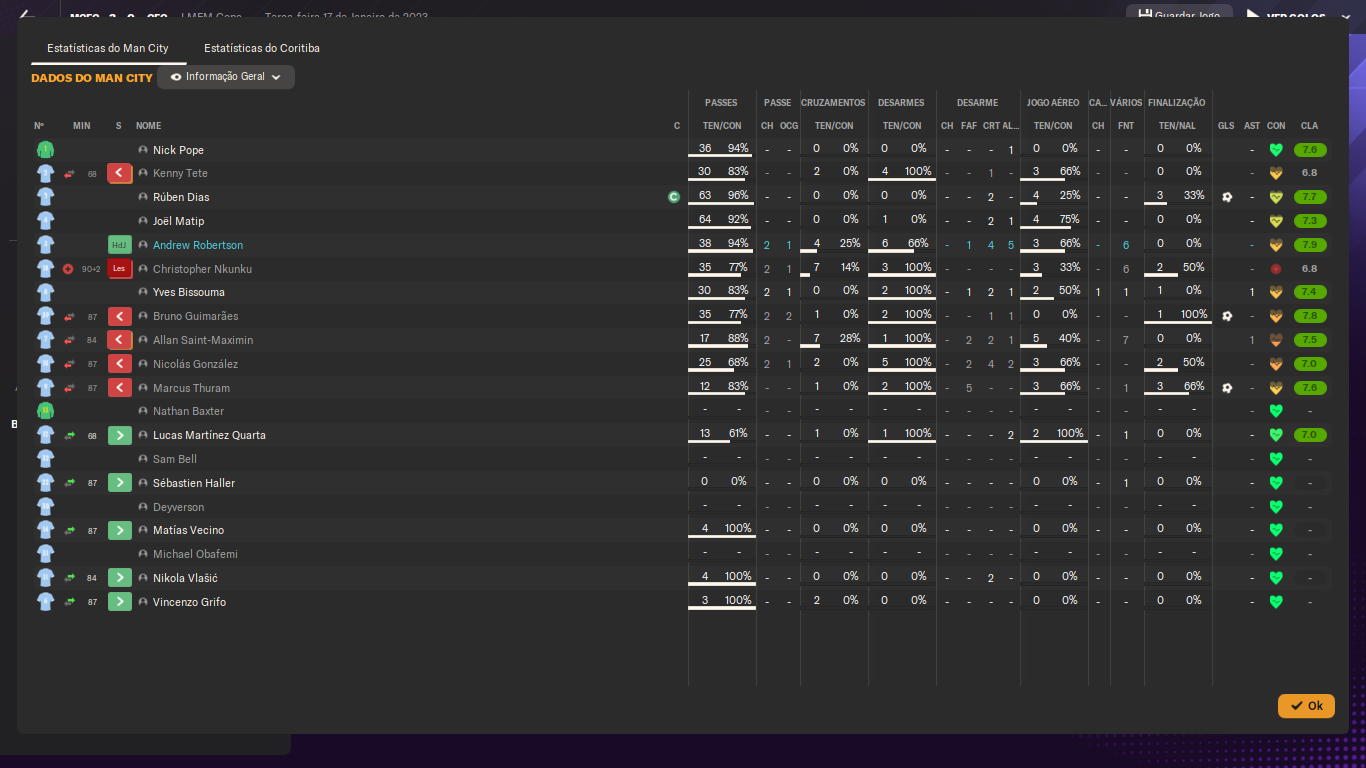1366x768 pixels.
Task: Sort by the GLS column header
Action: (1226, 126)
